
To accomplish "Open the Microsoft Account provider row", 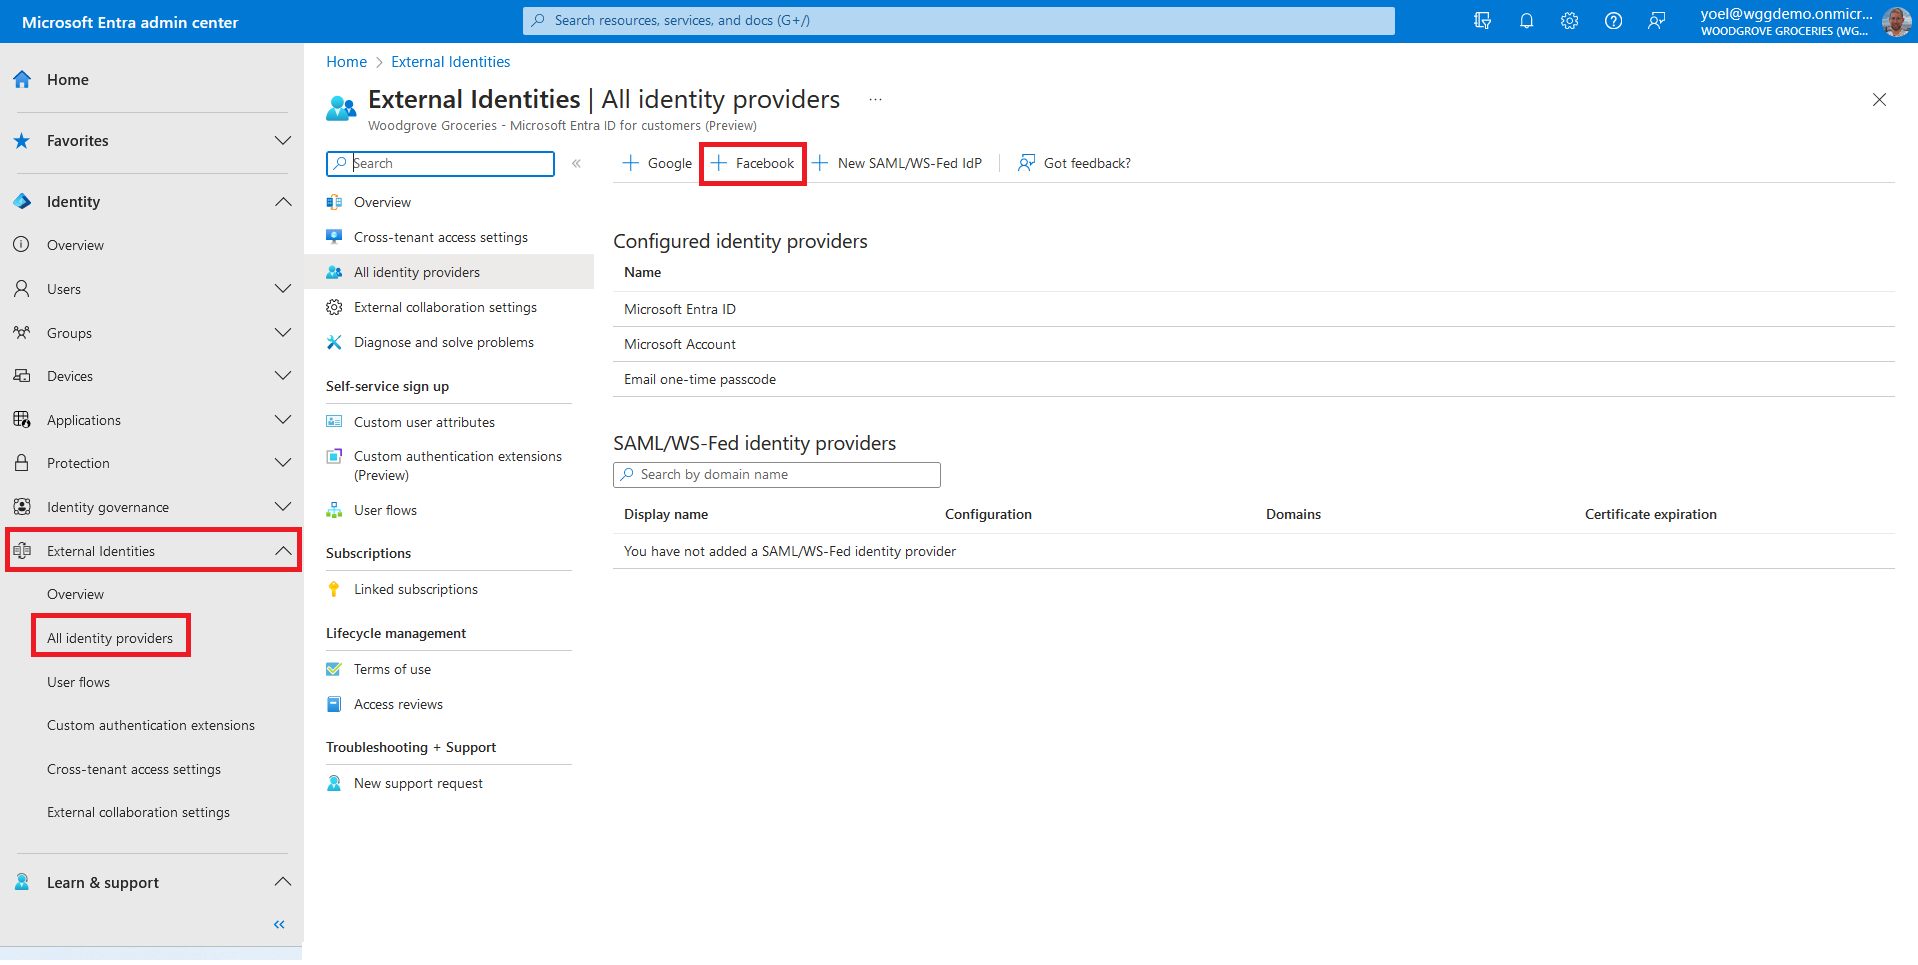I will coord(680,344).
